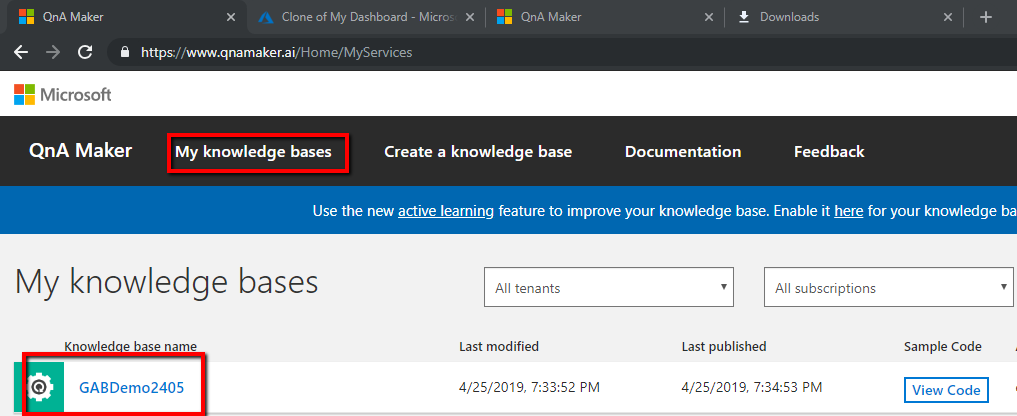Open the Documentation menu item
This screenshot has width=1017, height=416.
[683, 152]
